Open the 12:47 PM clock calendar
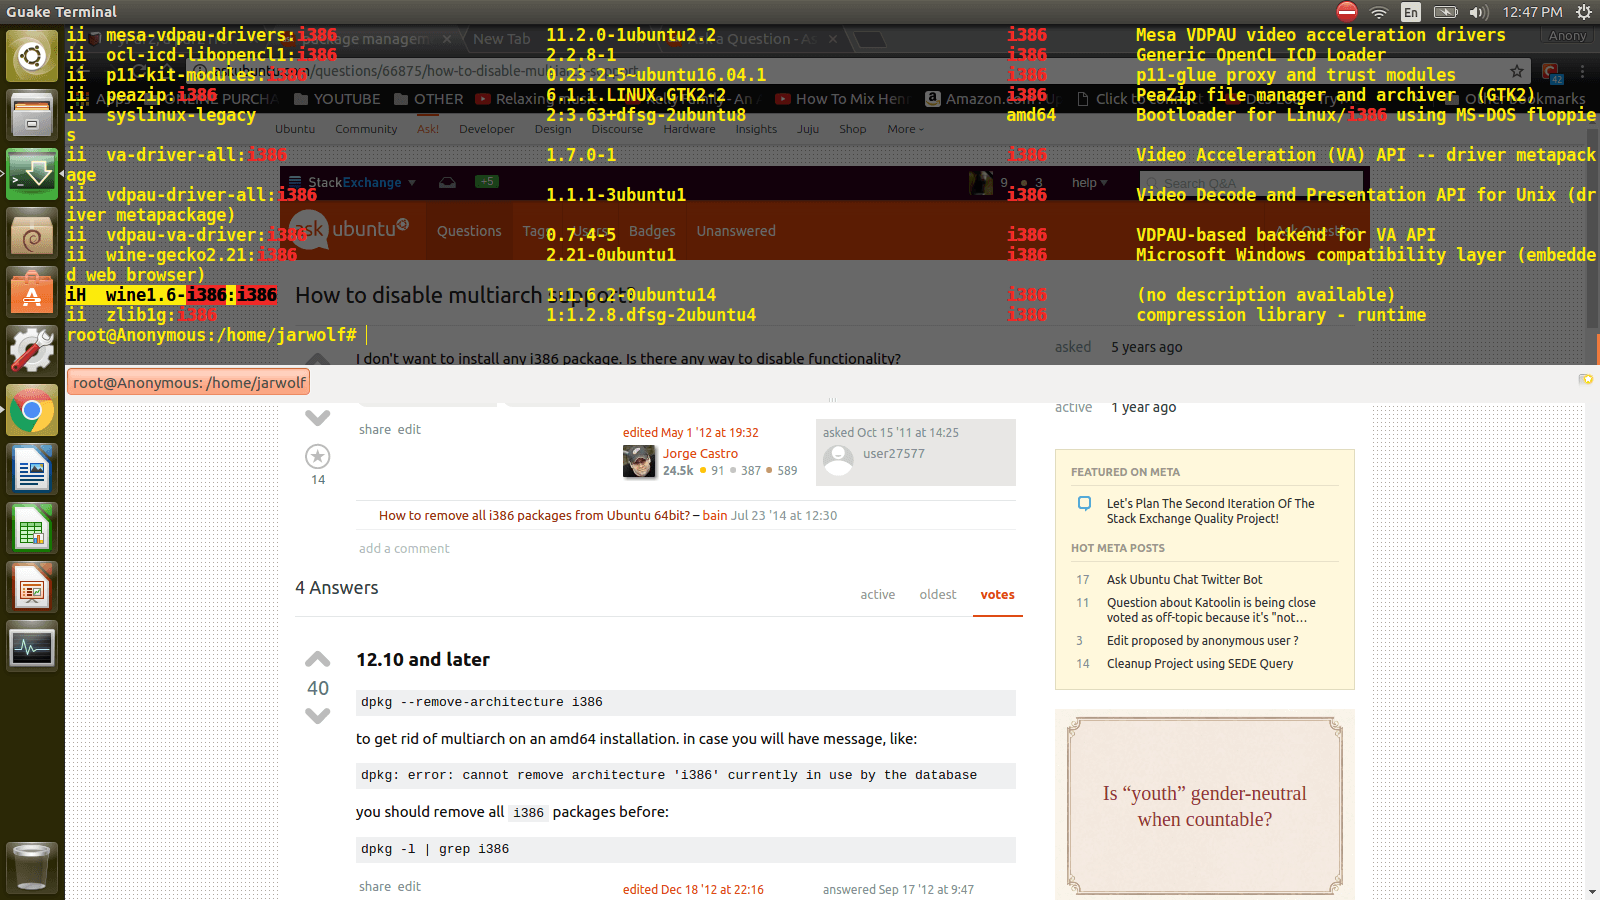This screenshot has width=1600, height=900. point(1532,12)
